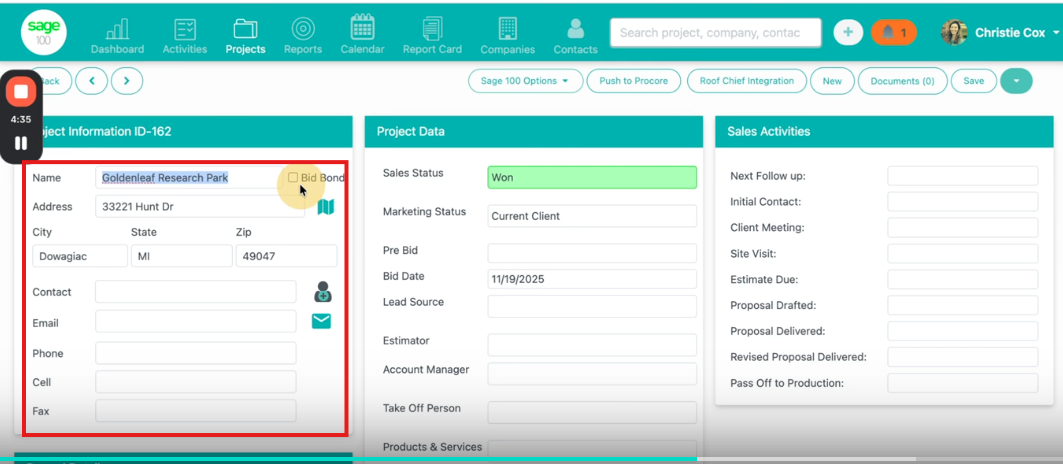Pause the screen recording
The image size is (1063, 464).
click(21, 143)
